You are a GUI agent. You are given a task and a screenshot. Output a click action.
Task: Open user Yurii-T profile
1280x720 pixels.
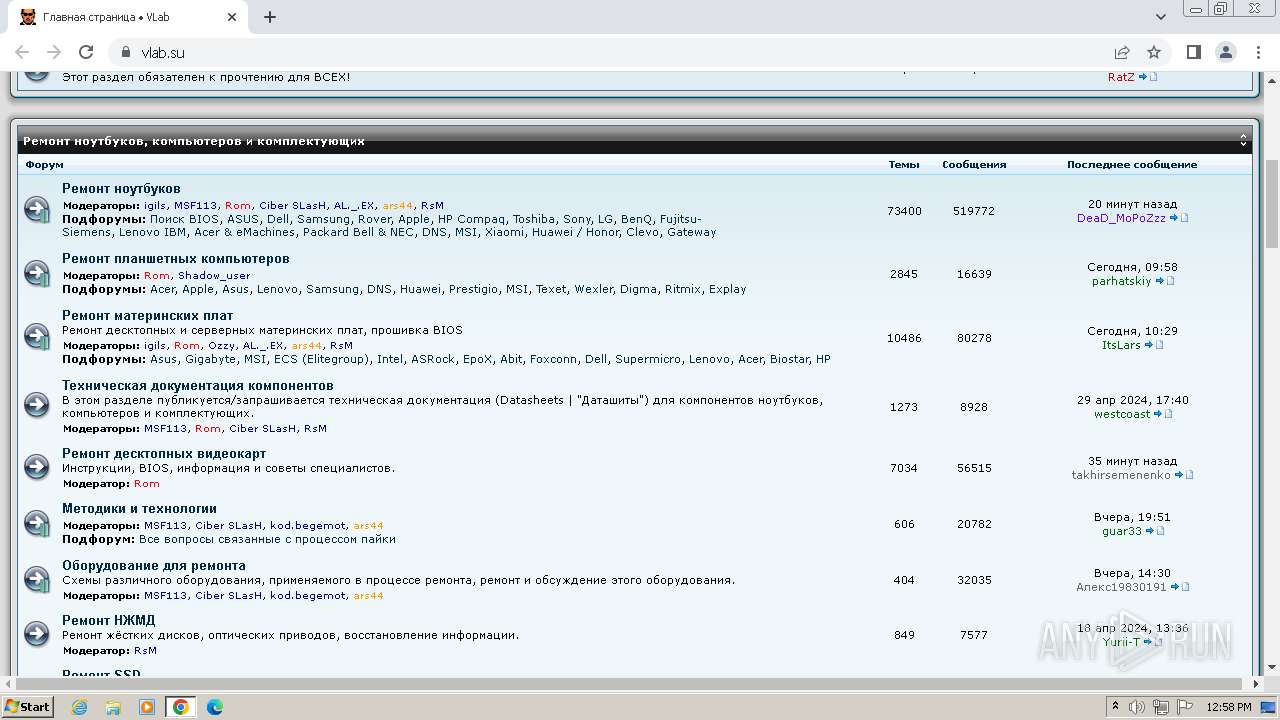click(x=1121, y=642)
